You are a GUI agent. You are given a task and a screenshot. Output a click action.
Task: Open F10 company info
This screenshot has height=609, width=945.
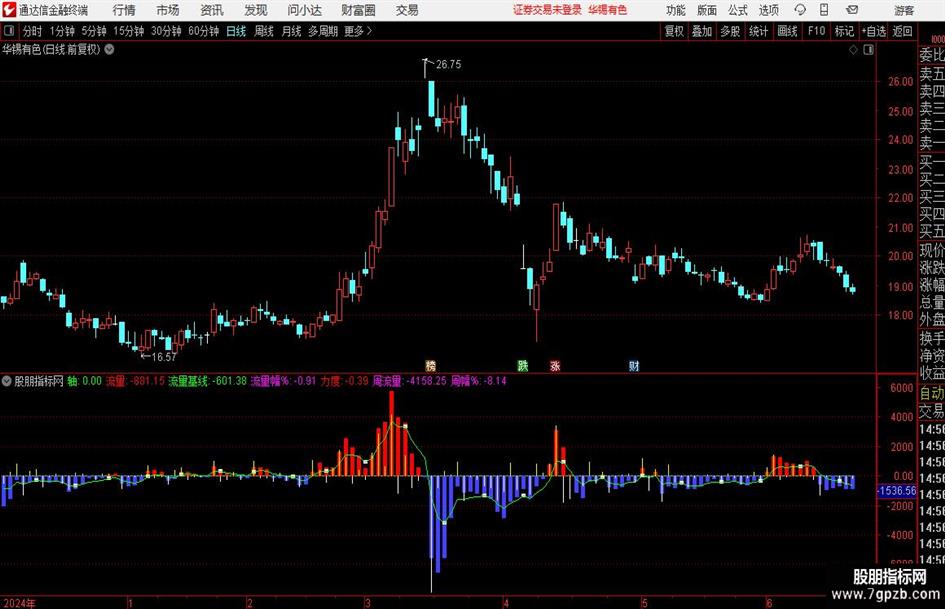[x=816, y=31]
